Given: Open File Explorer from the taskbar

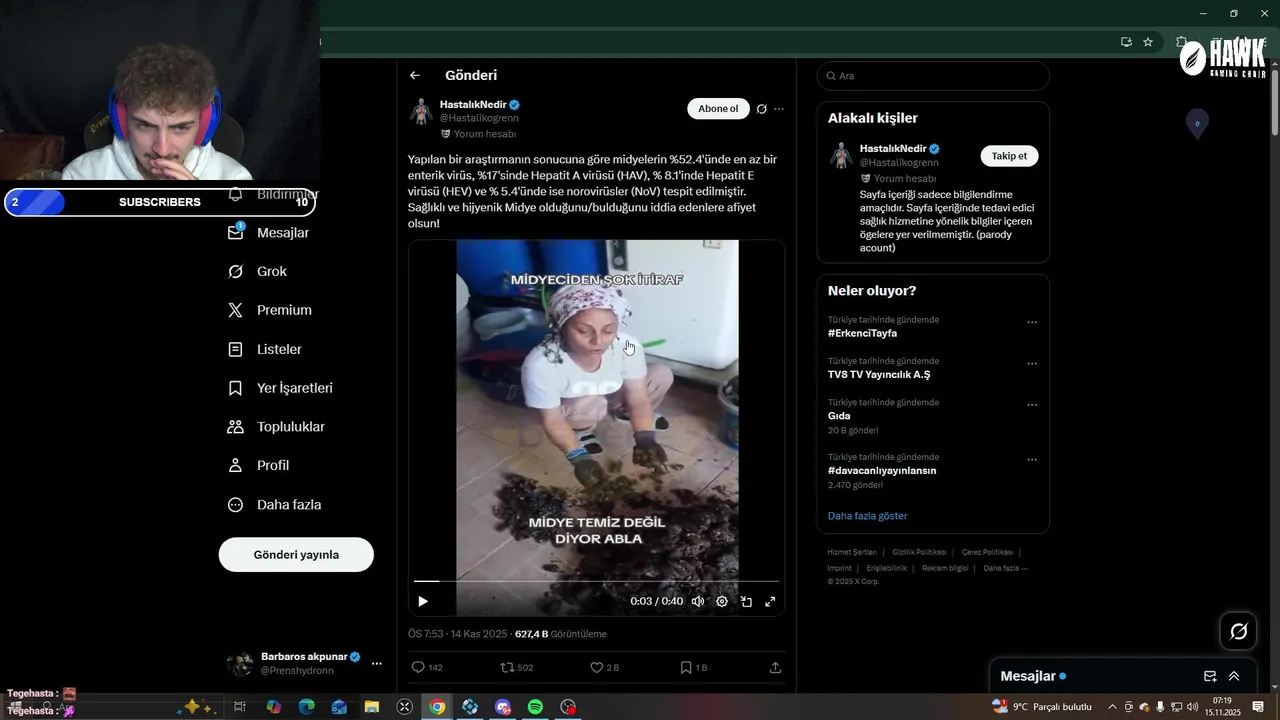Looking at the screenshot, I should click(371, 707).
